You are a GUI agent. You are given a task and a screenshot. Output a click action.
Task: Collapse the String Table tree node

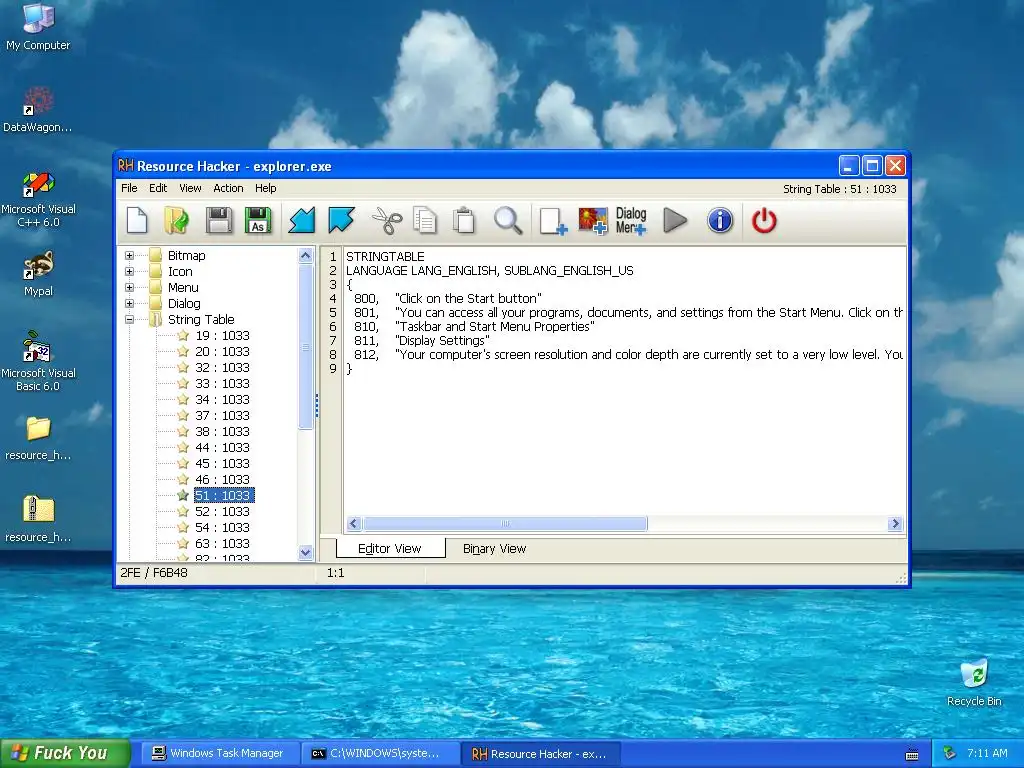[129, 319]
